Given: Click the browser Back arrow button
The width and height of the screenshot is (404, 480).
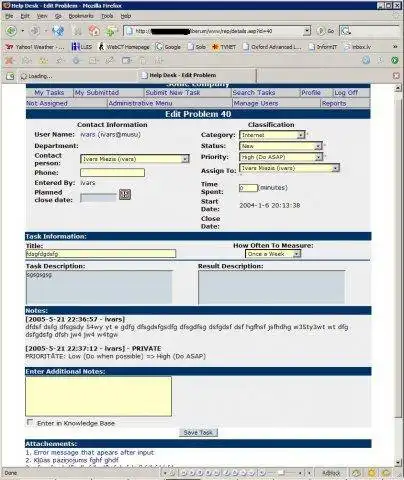Looking at the screenshot, I should (x=11, y=31).
